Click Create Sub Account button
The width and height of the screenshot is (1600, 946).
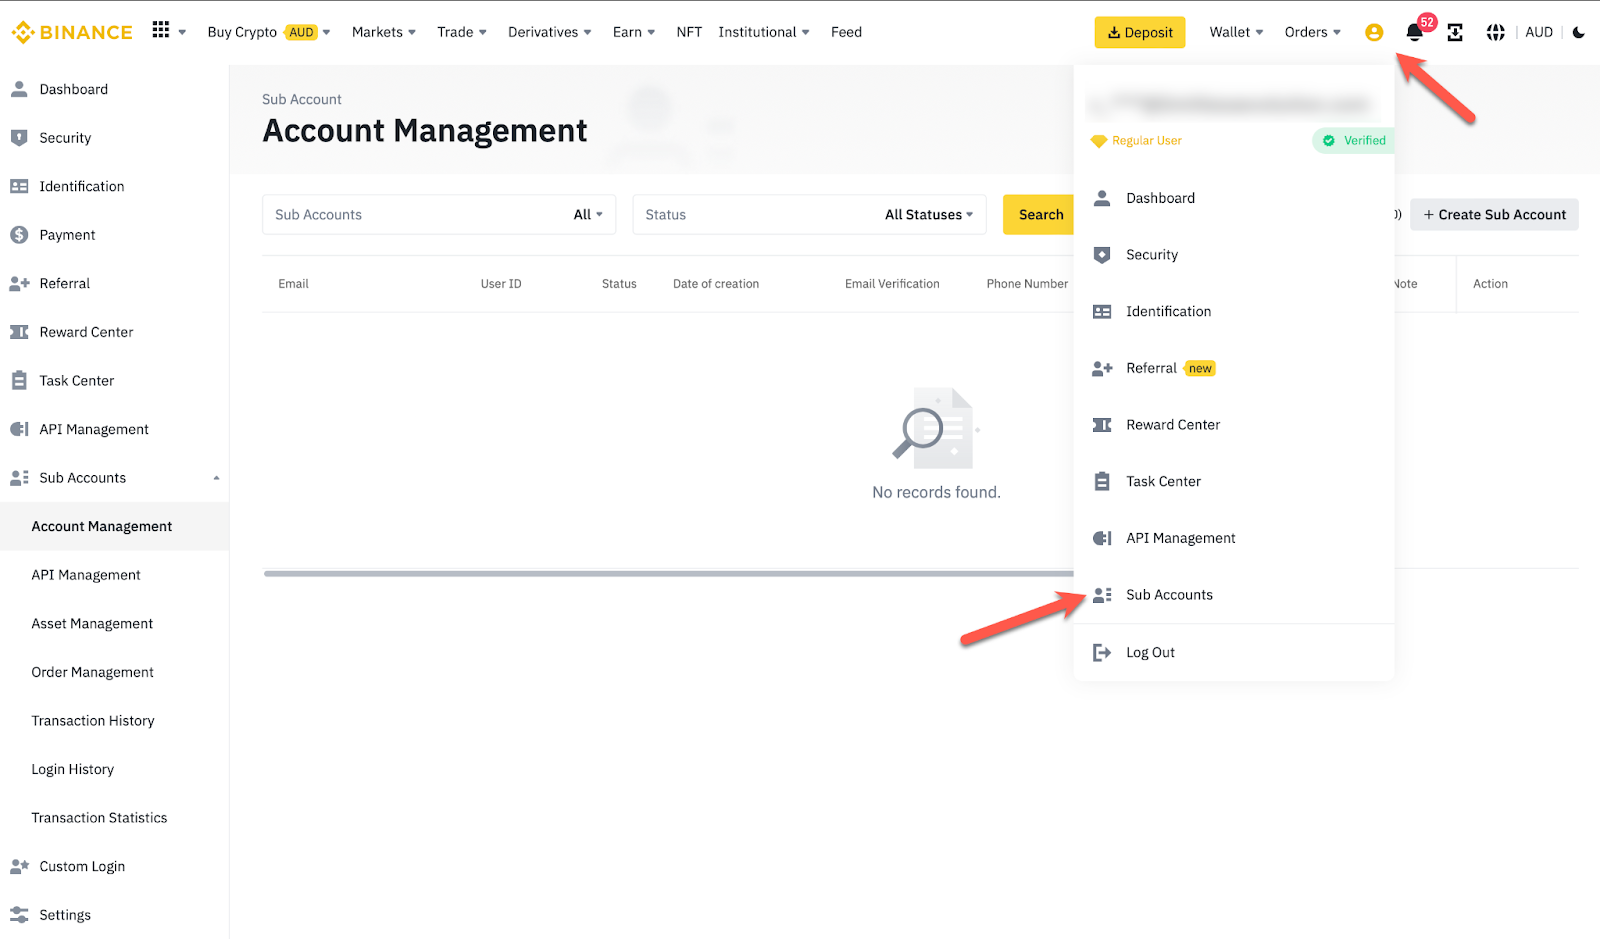(x=1494, y=215)
